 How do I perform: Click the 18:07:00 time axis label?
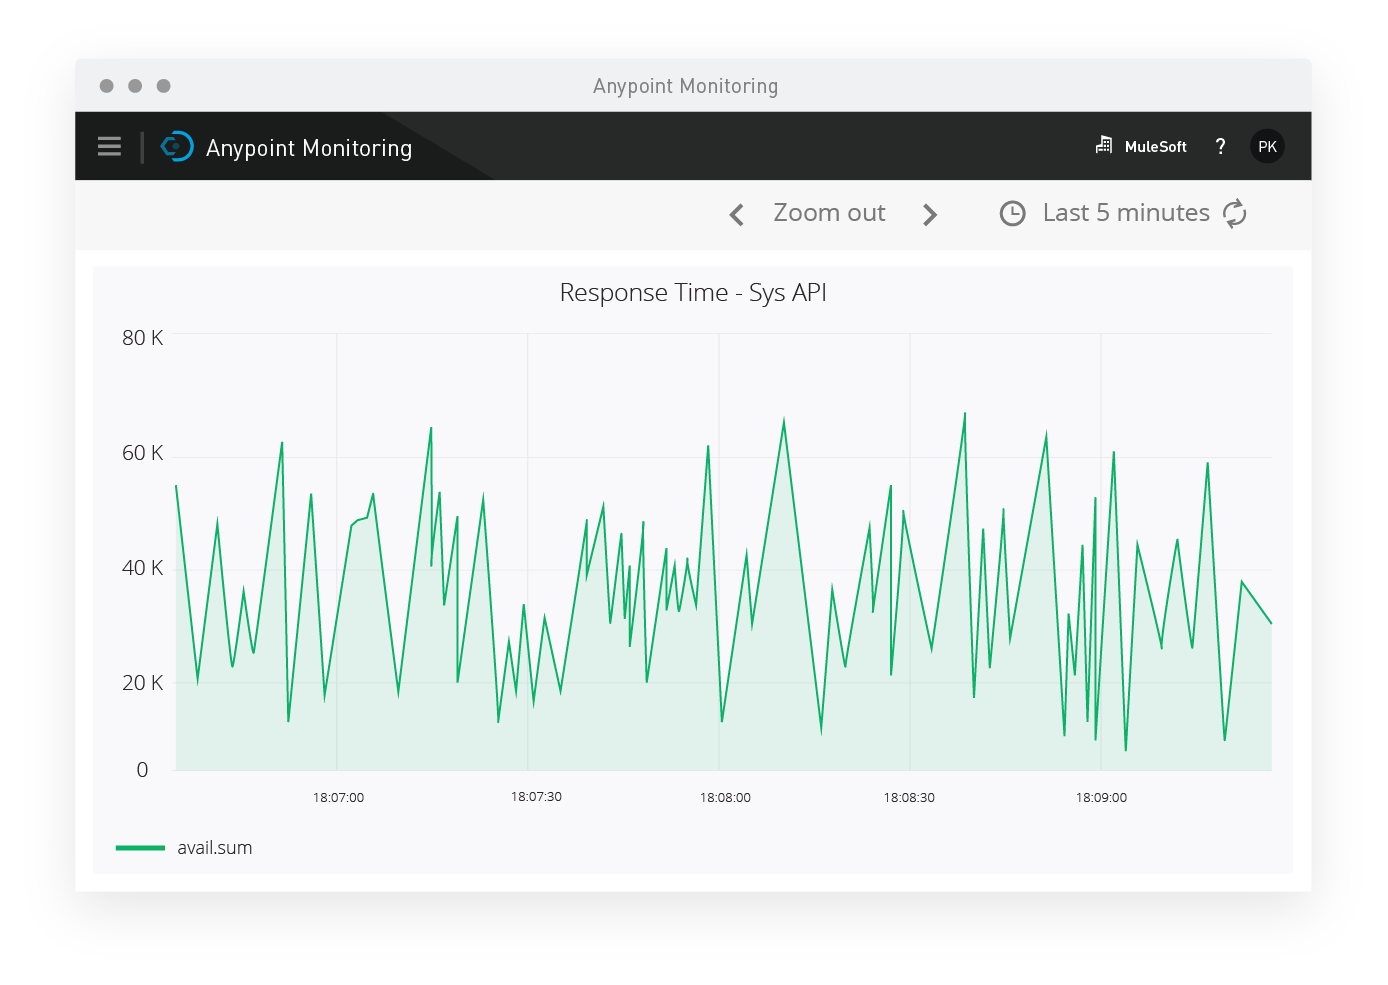tap(338, 798)
